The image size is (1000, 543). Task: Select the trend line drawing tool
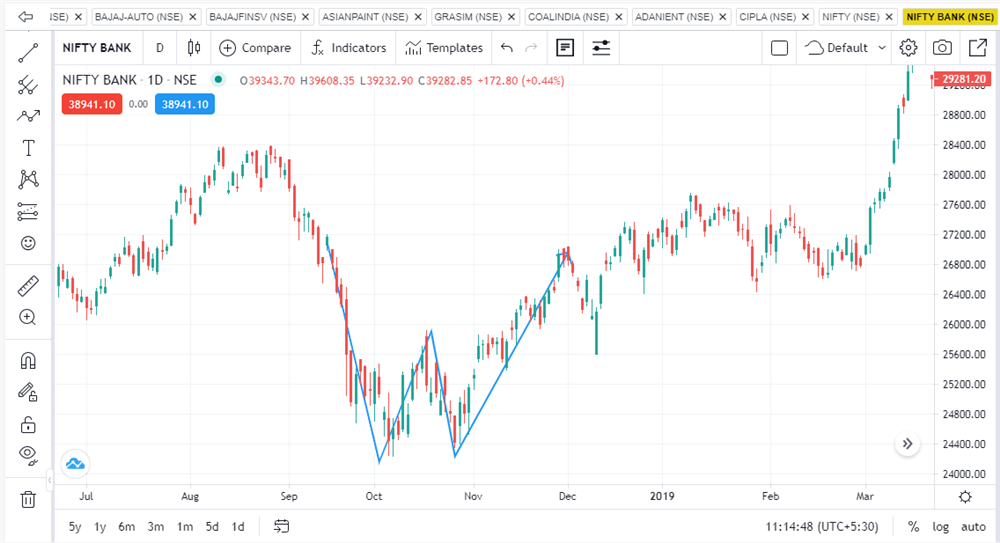28,53
